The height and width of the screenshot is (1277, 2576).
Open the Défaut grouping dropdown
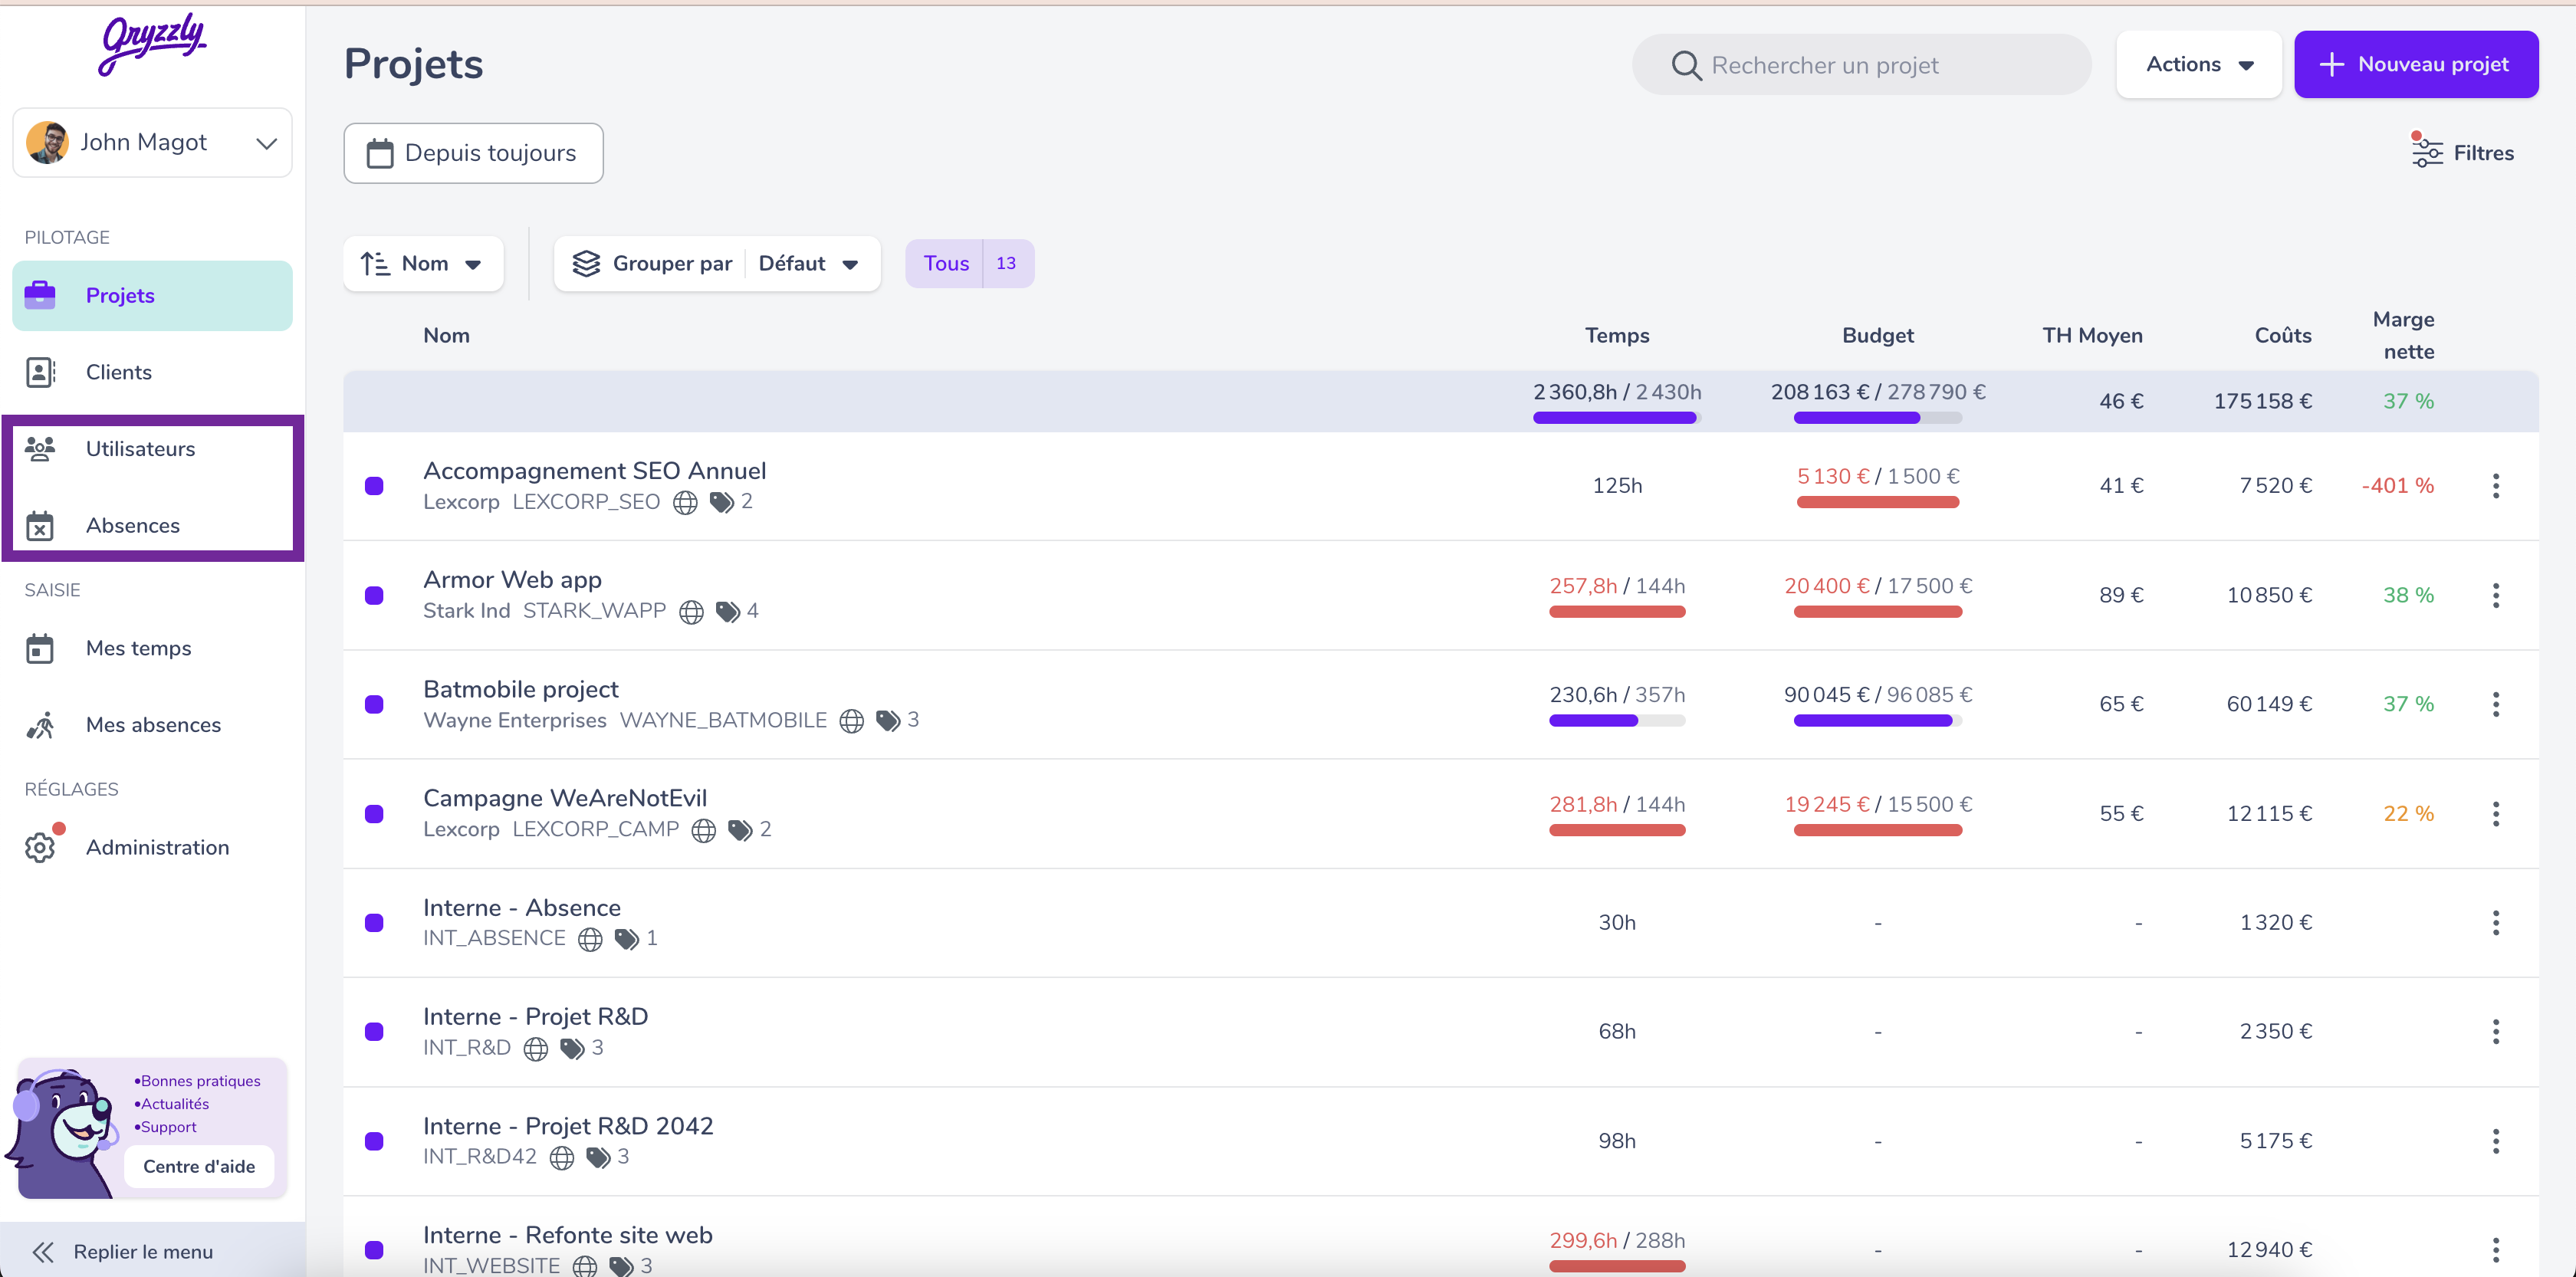coord(808,263)
